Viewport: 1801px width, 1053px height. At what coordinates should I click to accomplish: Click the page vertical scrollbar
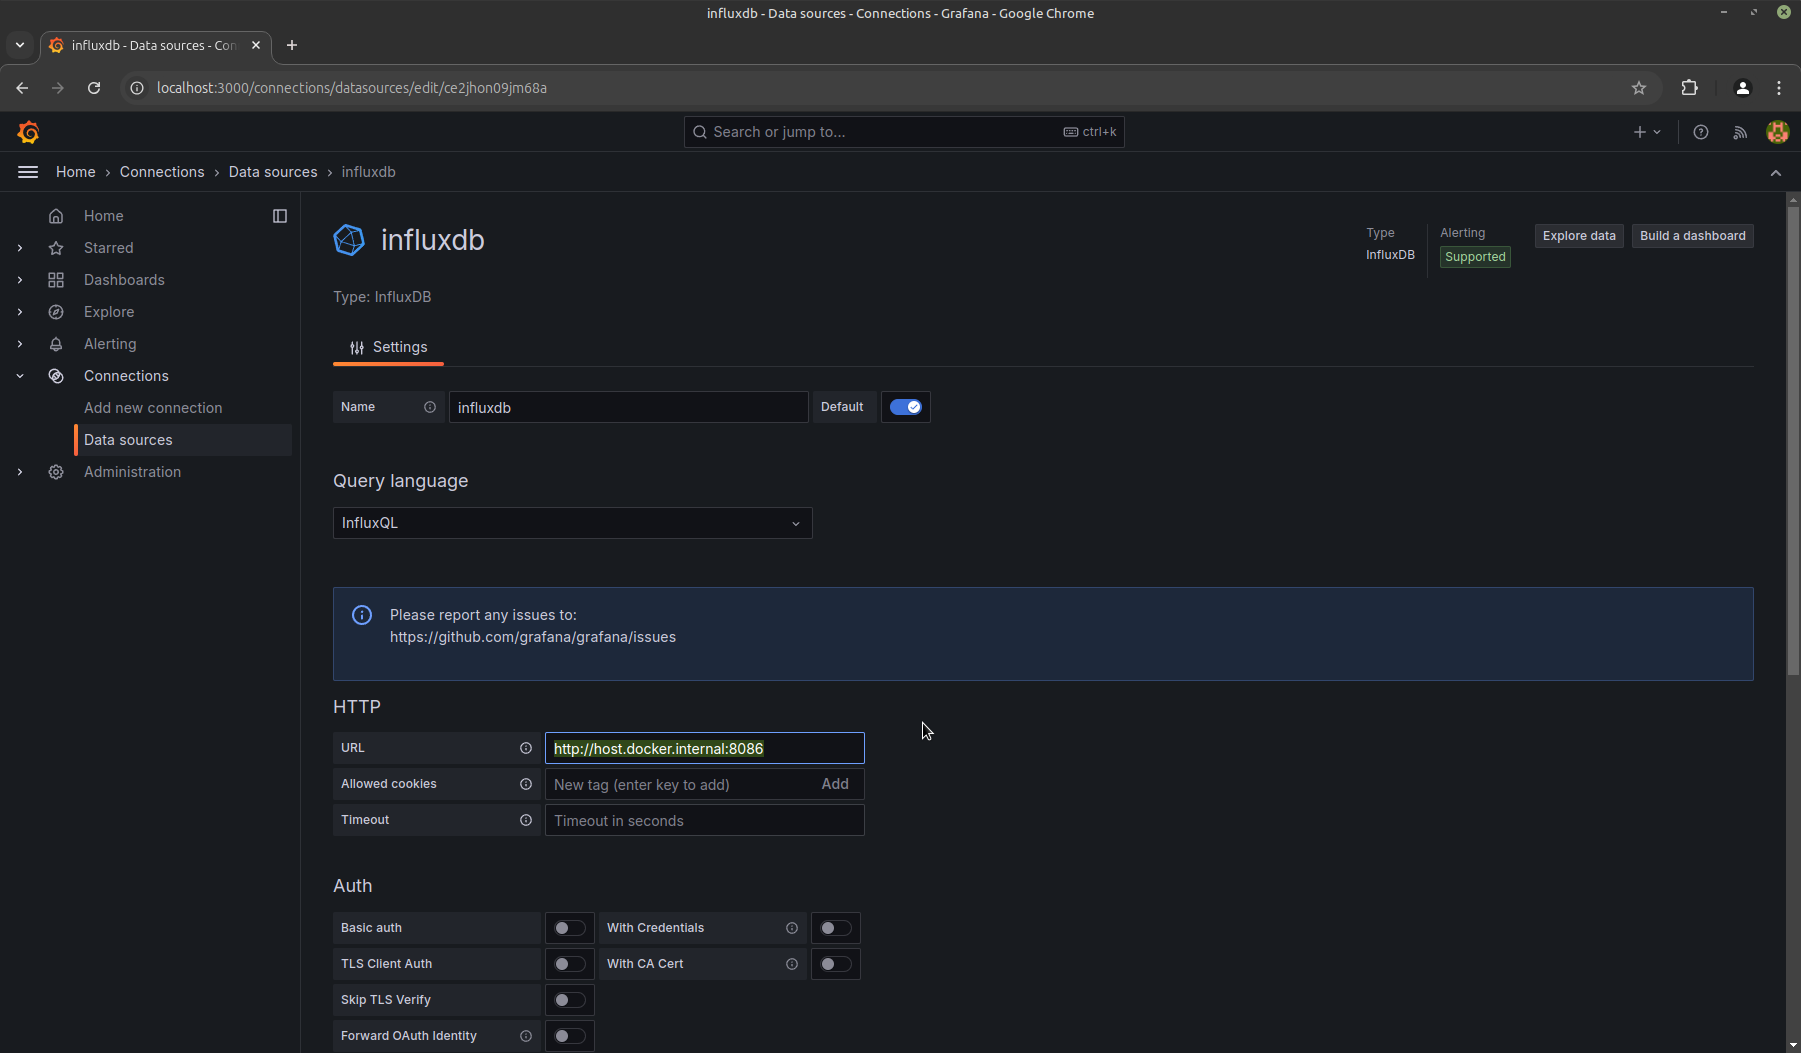[1793, 440]
